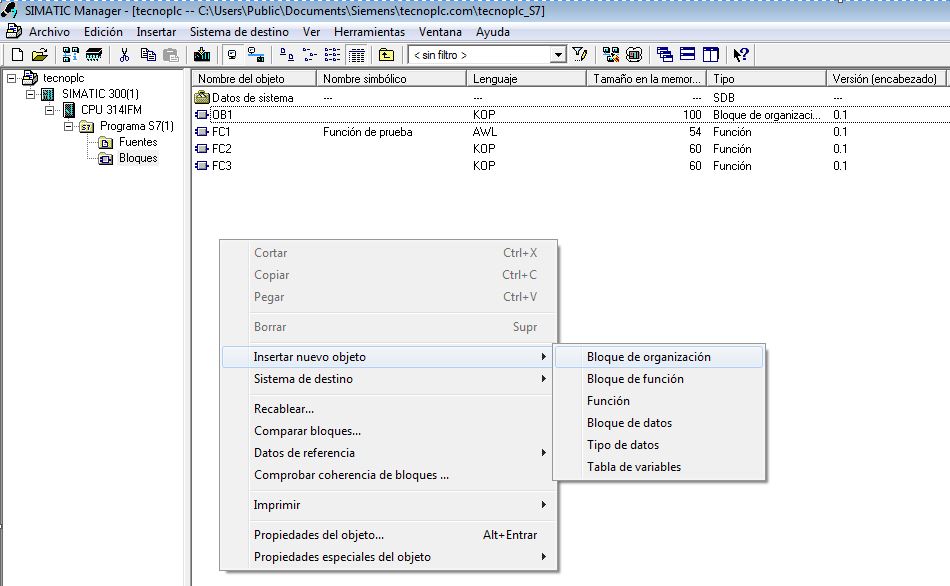Open the Herramientas menu
Image resolution: width=950 pixels, height=586 pixels.
(x=369, y=31)
